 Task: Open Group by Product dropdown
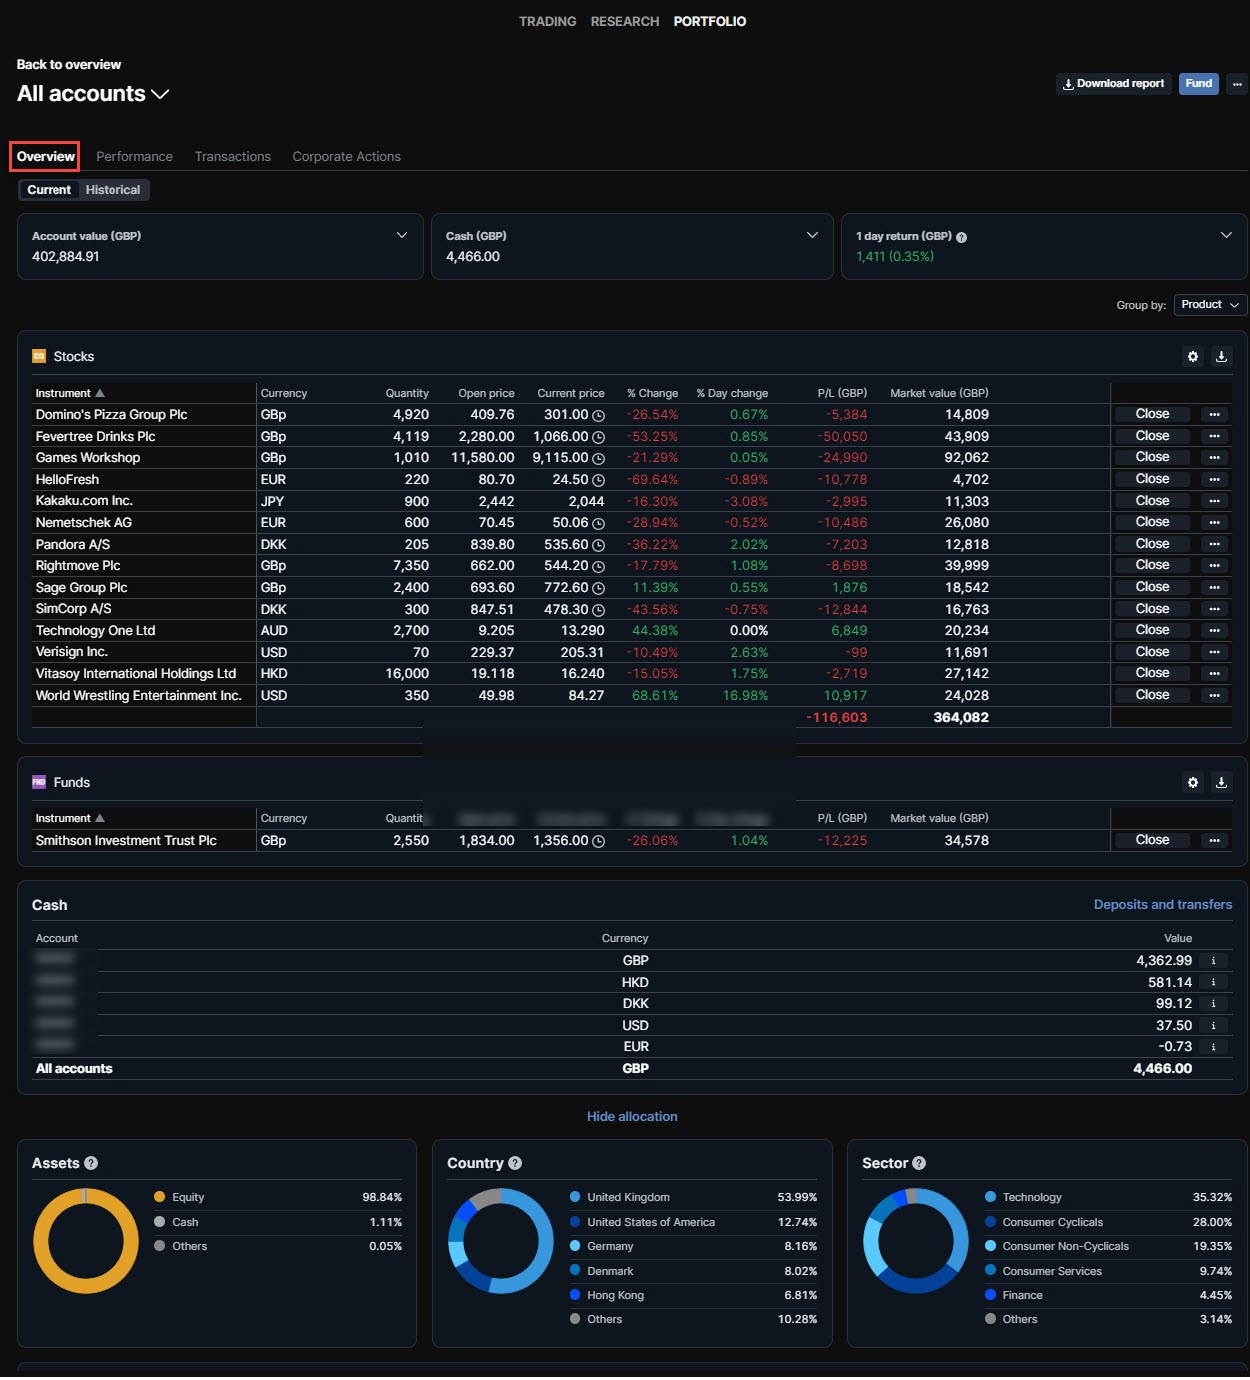point(1209,305)
